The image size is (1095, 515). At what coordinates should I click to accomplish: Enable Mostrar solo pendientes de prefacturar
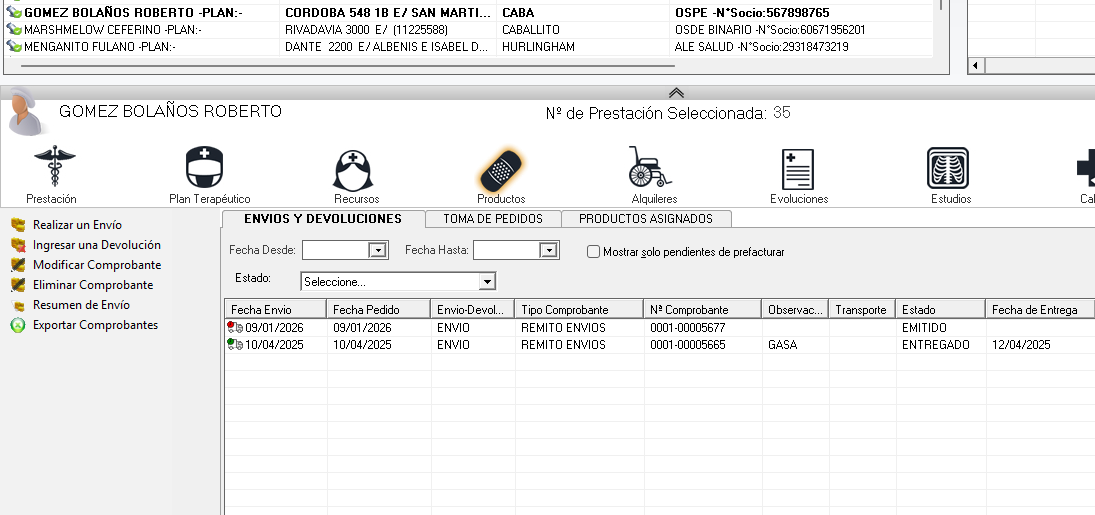coord(594,252)
